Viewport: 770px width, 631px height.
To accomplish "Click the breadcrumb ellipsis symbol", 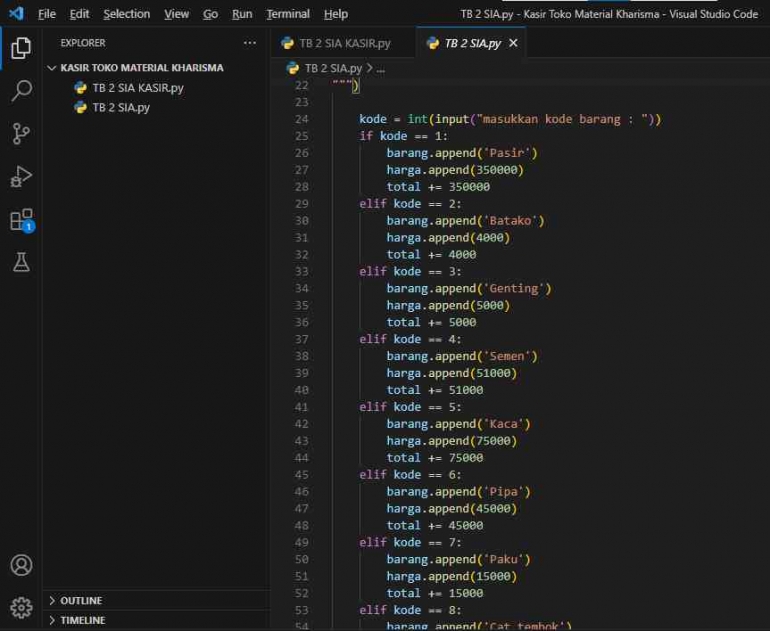I will (381, 69).
